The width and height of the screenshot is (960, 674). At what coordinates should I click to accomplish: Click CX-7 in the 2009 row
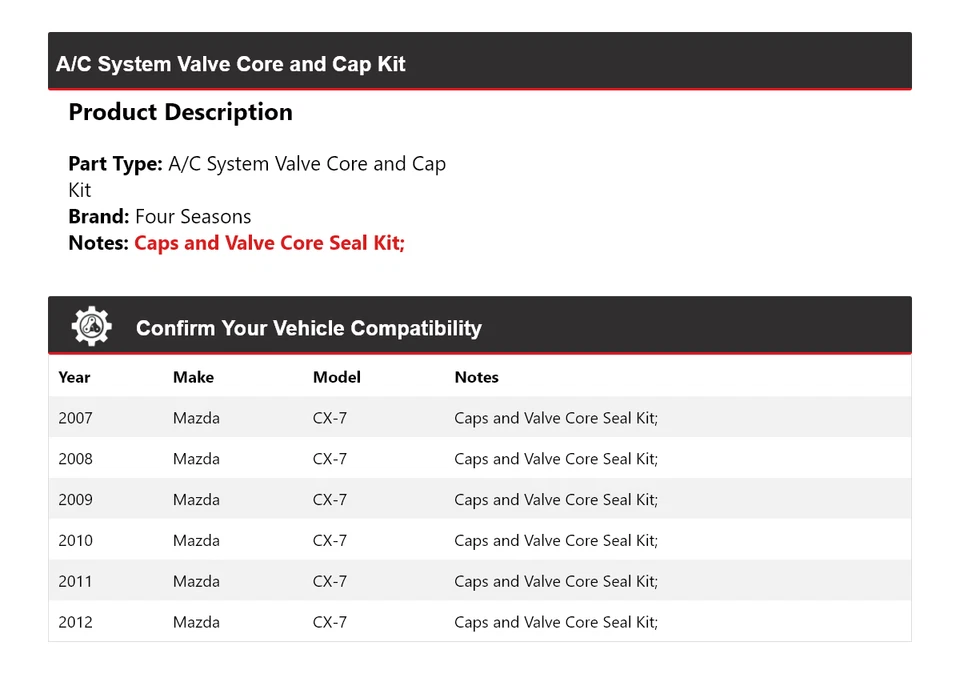click(330, 500)
